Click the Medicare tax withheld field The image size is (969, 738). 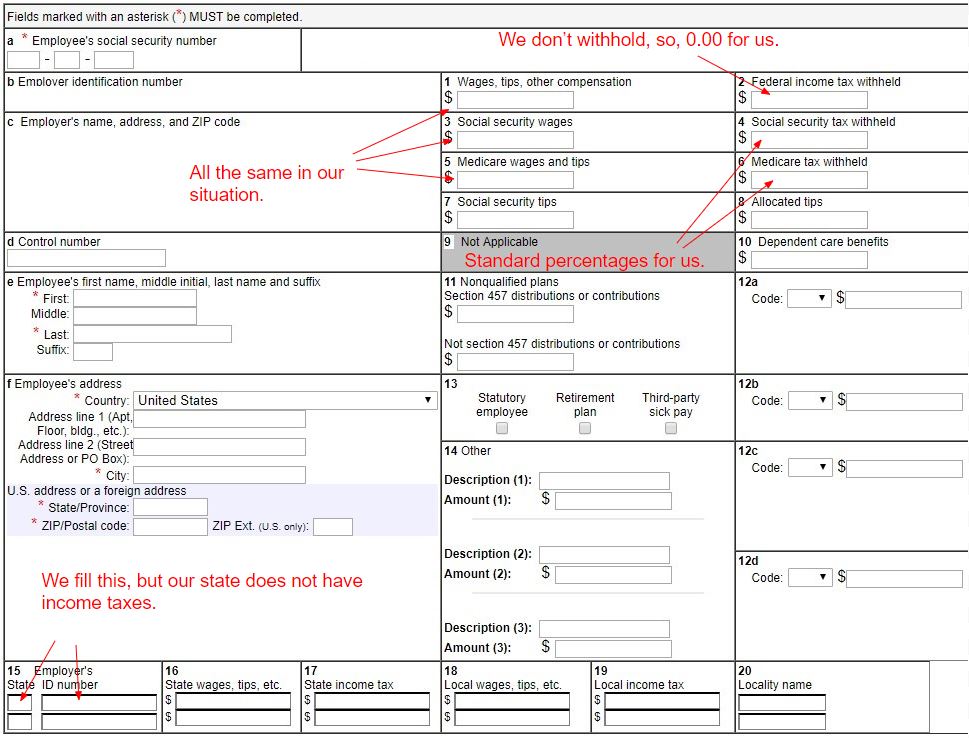tap(809, 180)
